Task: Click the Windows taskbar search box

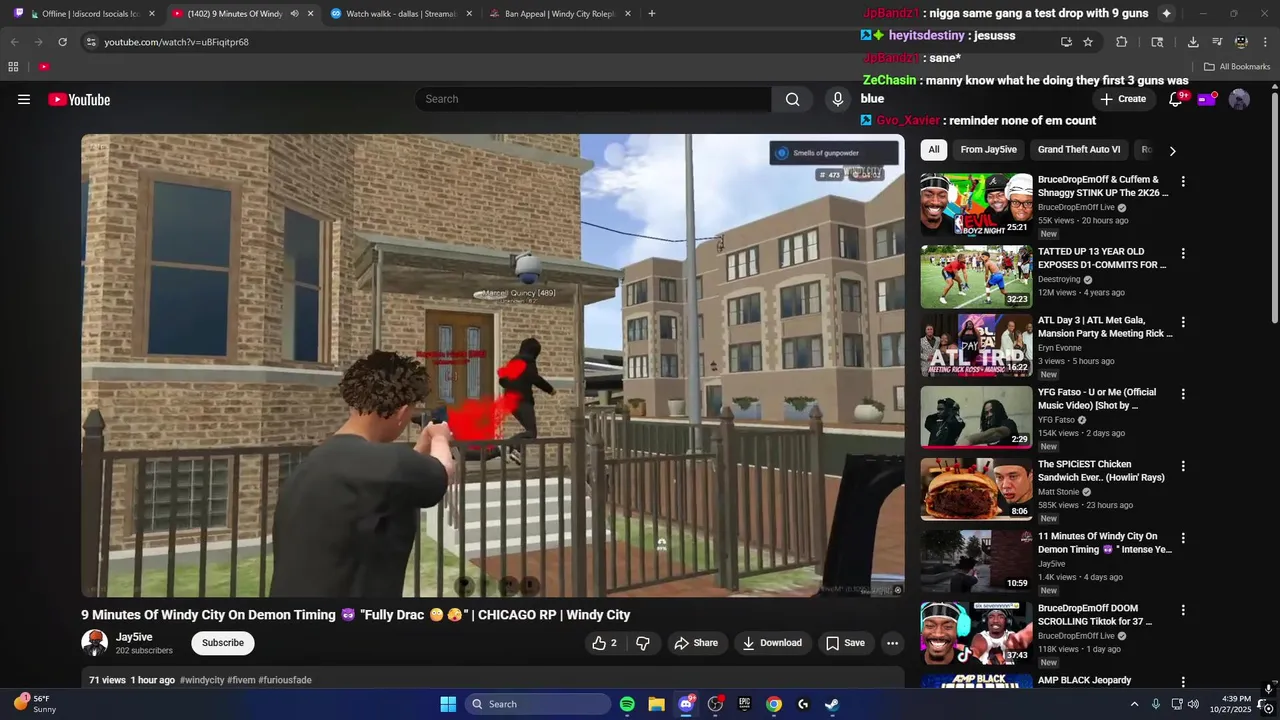Action: point(539,704)
